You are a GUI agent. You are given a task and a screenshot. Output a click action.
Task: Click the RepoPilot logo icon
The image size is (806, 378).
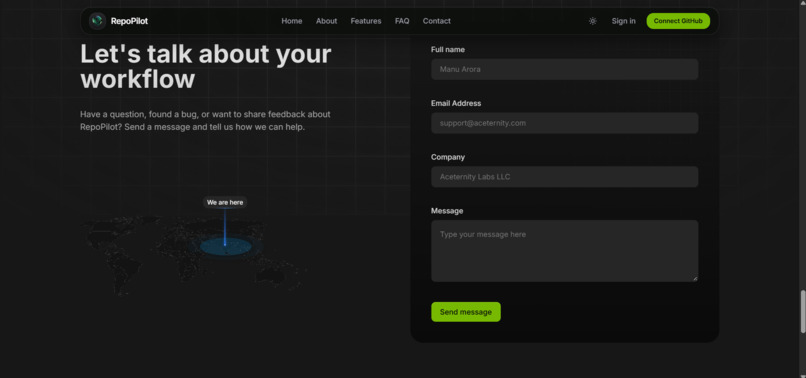[x=97, y=21]
